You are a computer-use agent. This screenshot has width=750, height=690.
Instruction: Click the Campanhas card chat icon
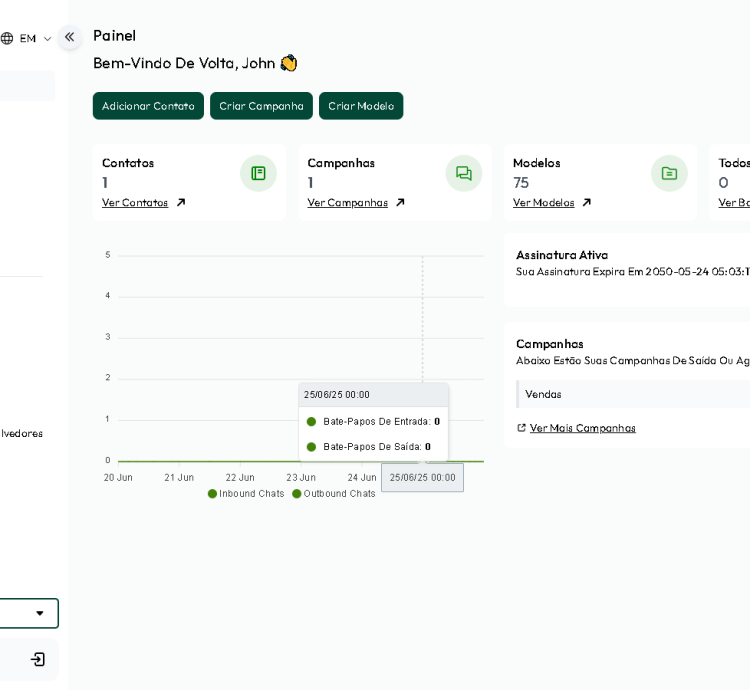pos(463,173)
